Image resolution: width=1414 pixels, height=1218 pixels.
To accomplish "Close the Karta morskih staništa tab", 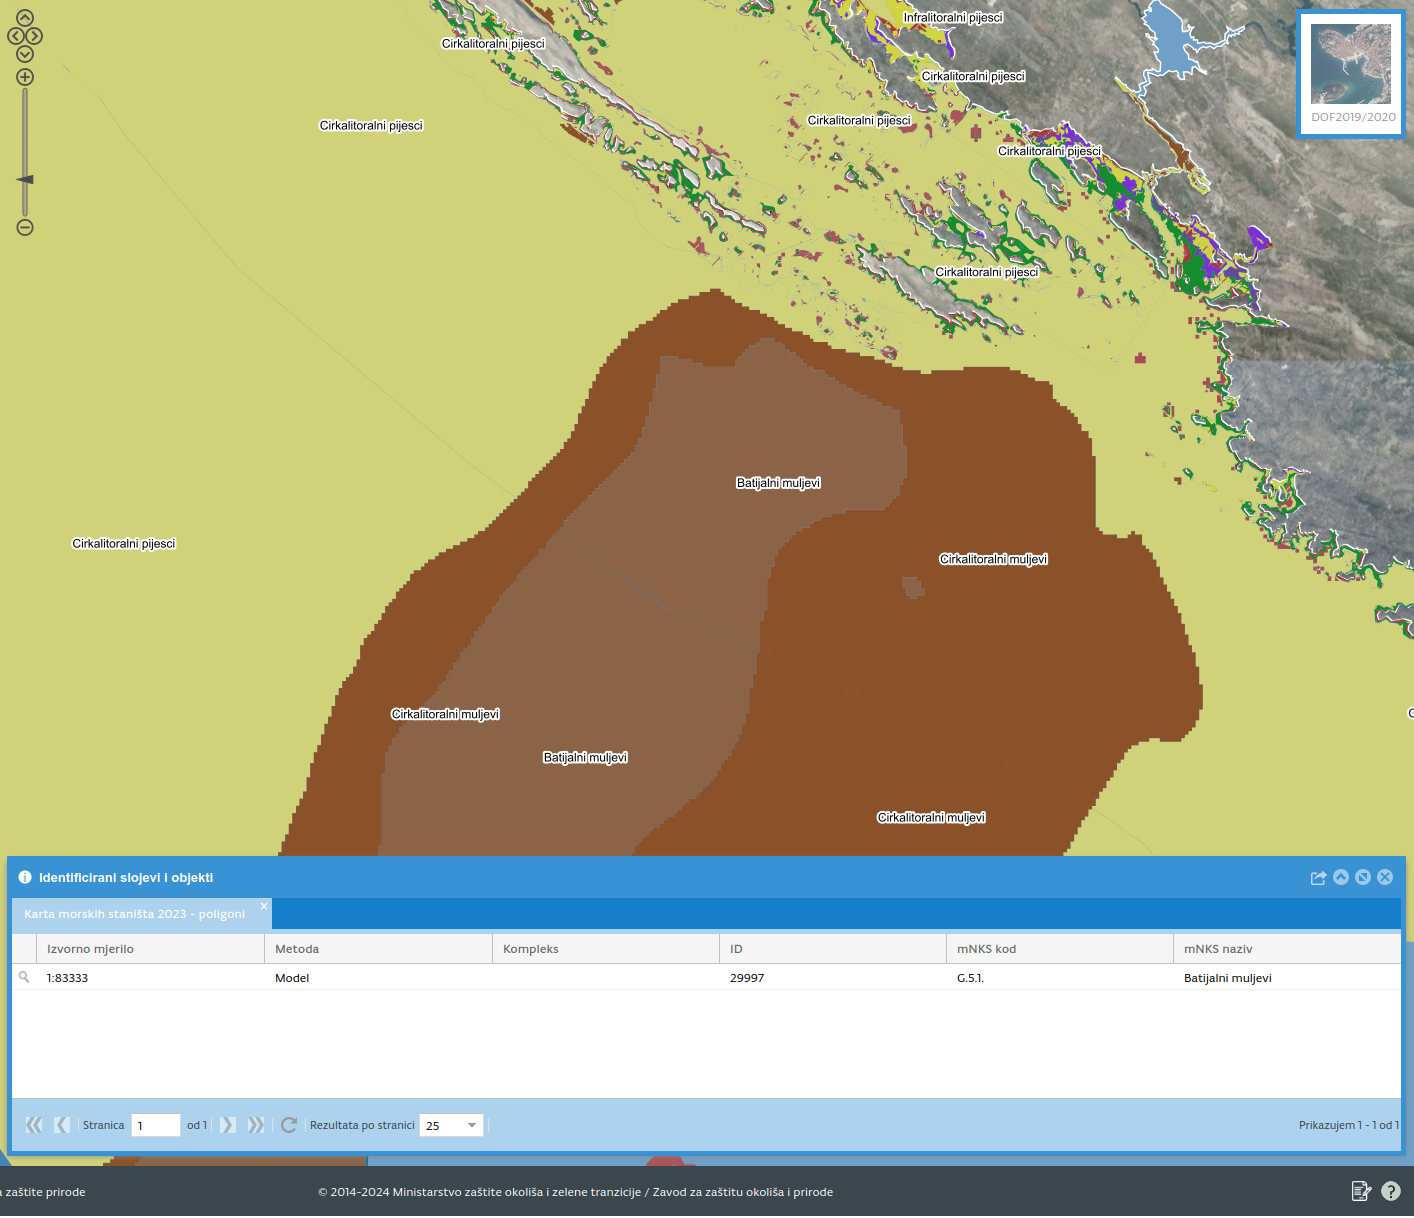I will pos(264,906).
